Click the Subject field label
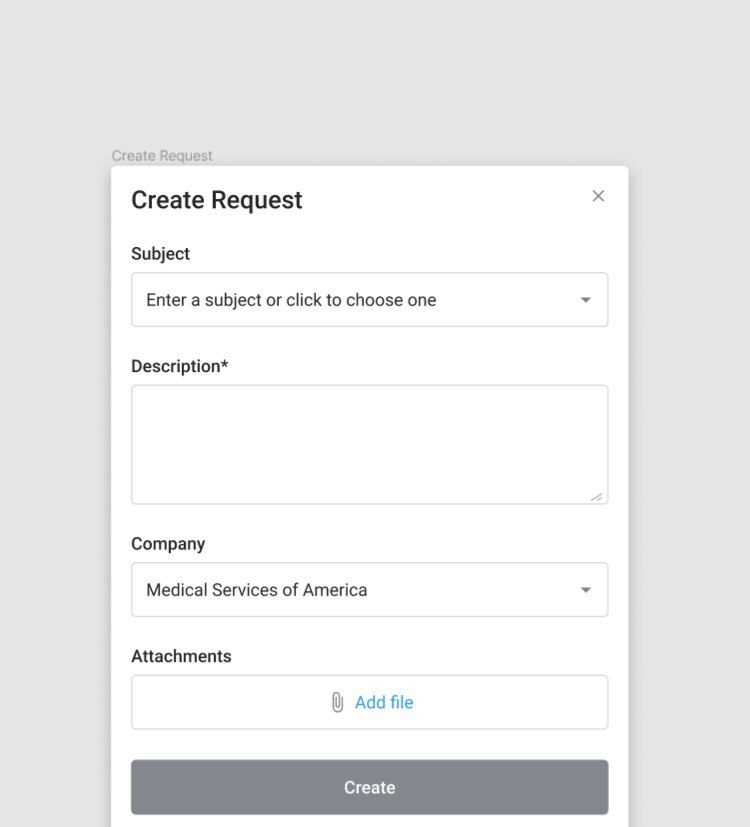 coord(160,254)
